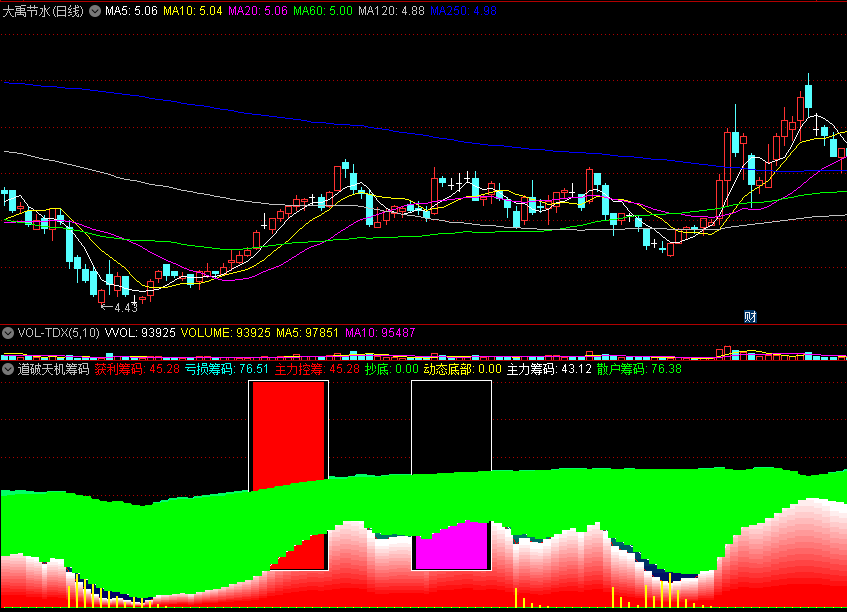Click the 财 finance marker icon

click(x=750, y=317)
